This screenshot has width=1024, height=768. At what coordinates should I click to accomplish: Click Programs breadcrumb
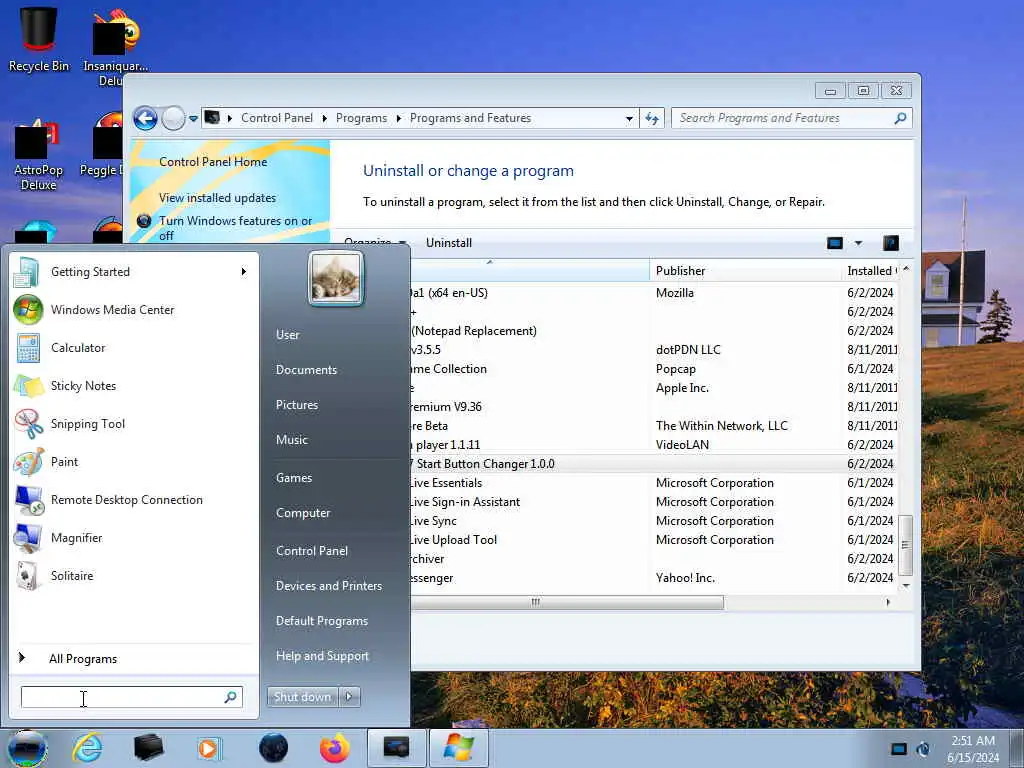coord(361,118)
